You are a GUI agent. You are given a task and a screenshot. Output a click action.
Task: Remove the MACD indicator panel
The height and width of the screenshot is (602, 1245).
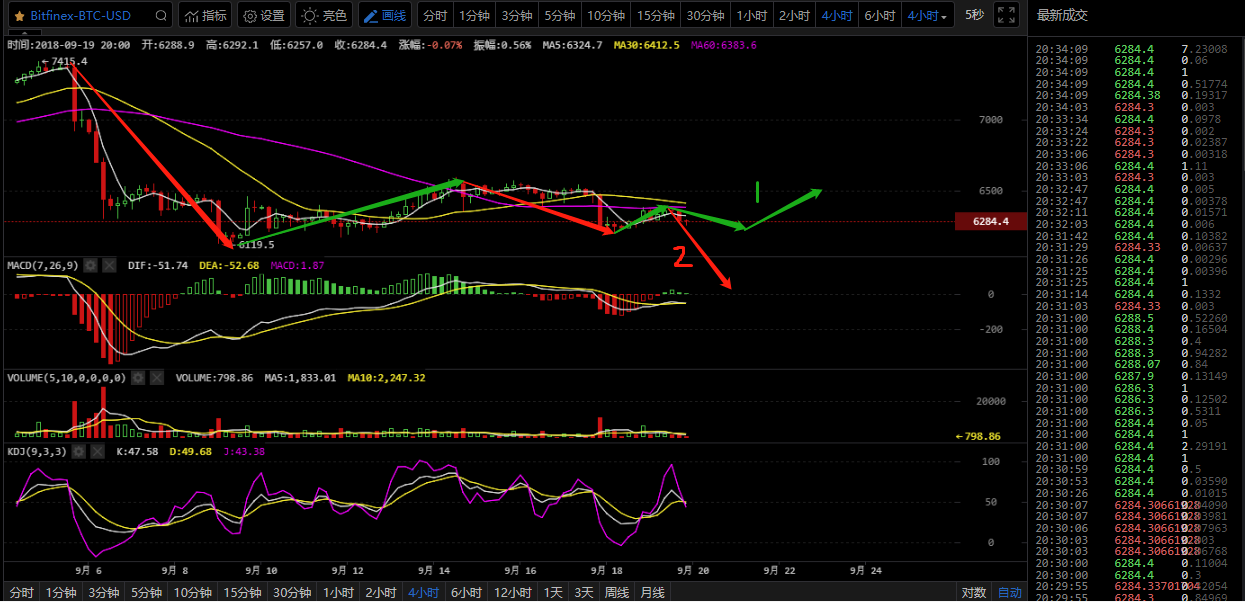107,265
